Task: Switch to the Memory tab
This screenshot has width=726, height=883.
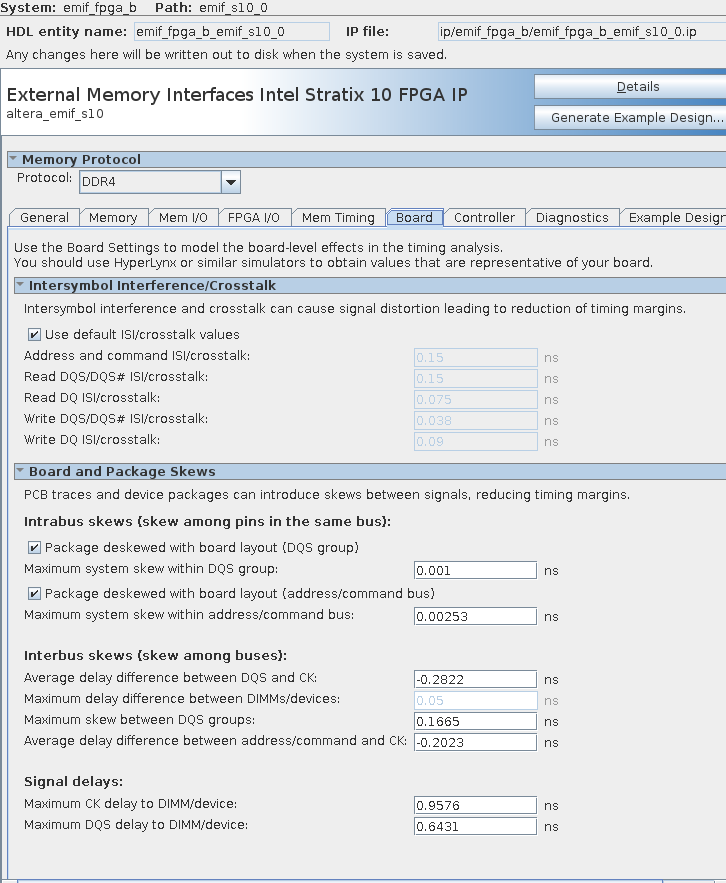Action: pos(113,218)
